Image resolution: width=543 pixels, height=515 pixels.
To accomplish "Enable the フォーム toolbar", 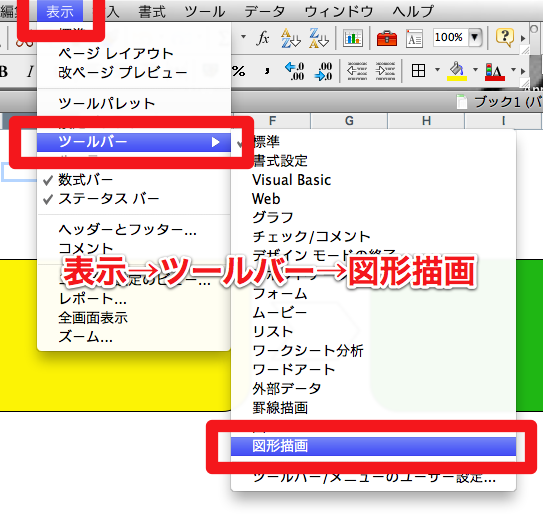I will point(373,294).
